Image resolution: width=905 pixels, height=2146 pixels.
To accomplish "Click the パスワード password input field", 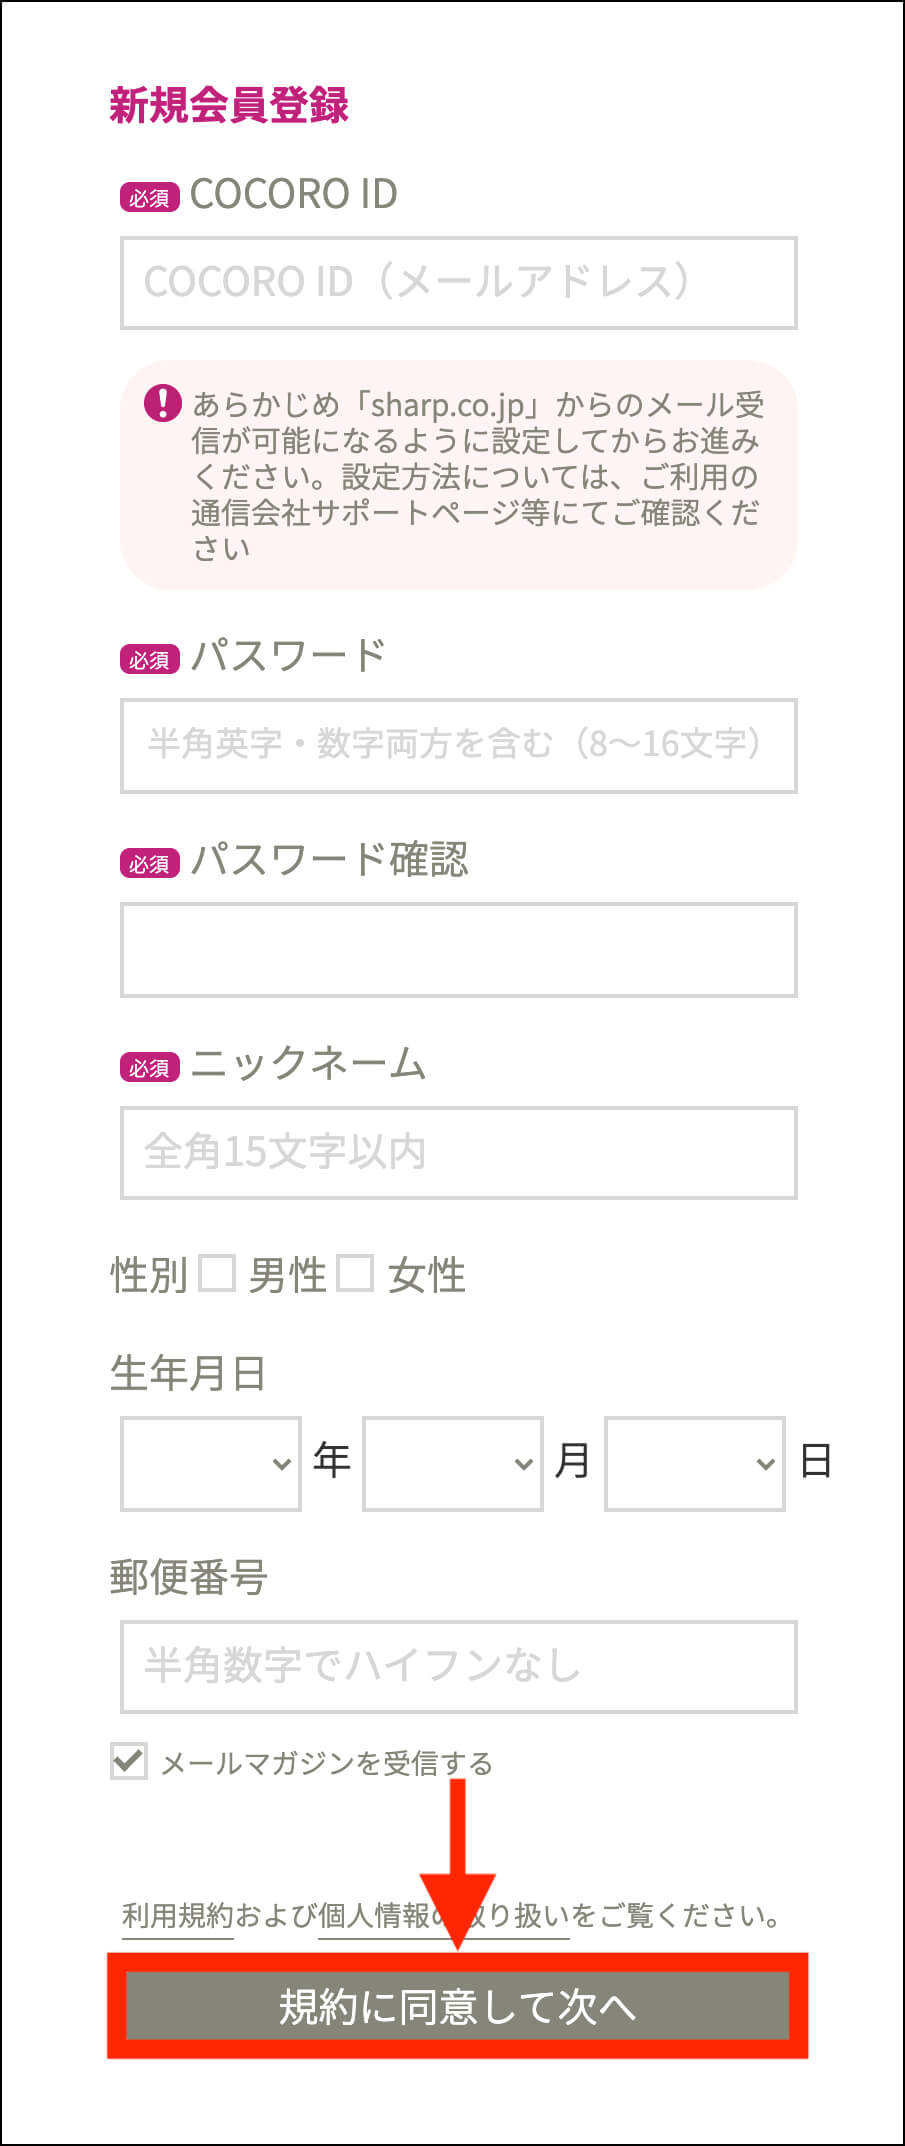I will pos(458,746).
